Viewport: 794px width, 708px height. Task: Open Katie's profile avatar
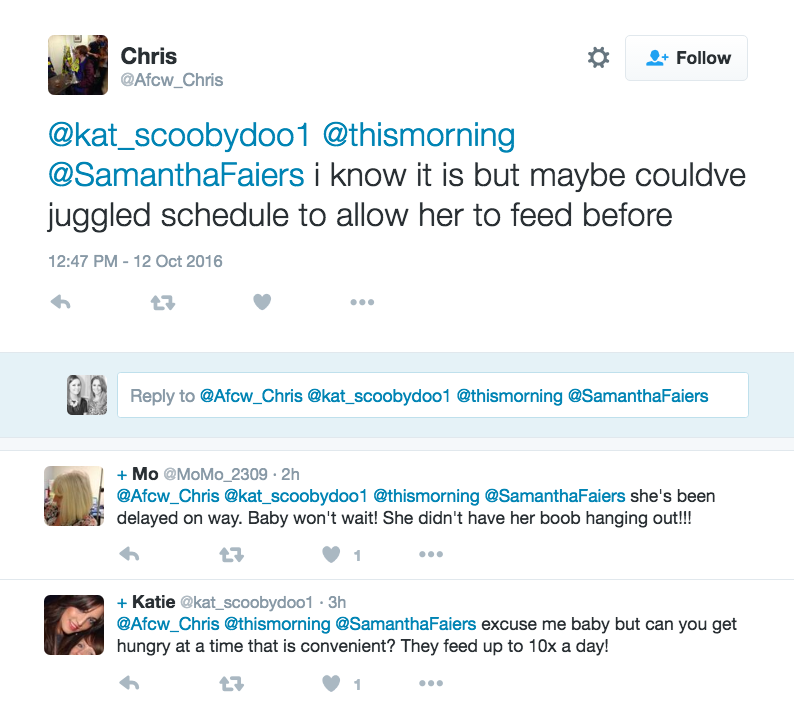pos(74,625)
